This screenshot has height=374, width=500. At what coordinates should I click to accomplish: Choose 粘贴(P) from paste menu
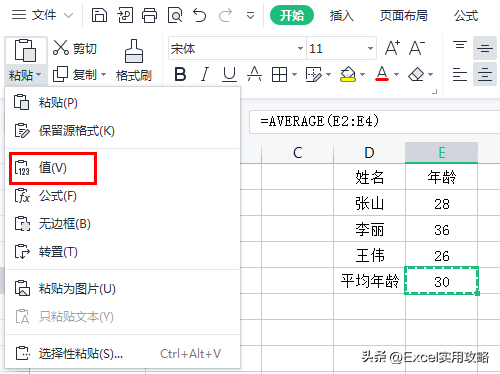(x=123, y=102)
